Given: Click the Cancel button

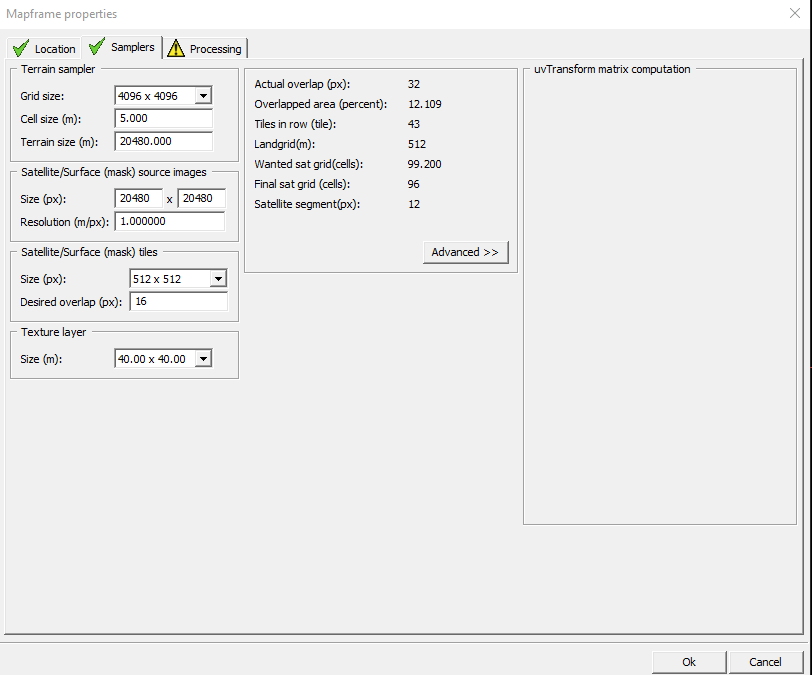Looking at the screenshot, I should tap(765, 662).
